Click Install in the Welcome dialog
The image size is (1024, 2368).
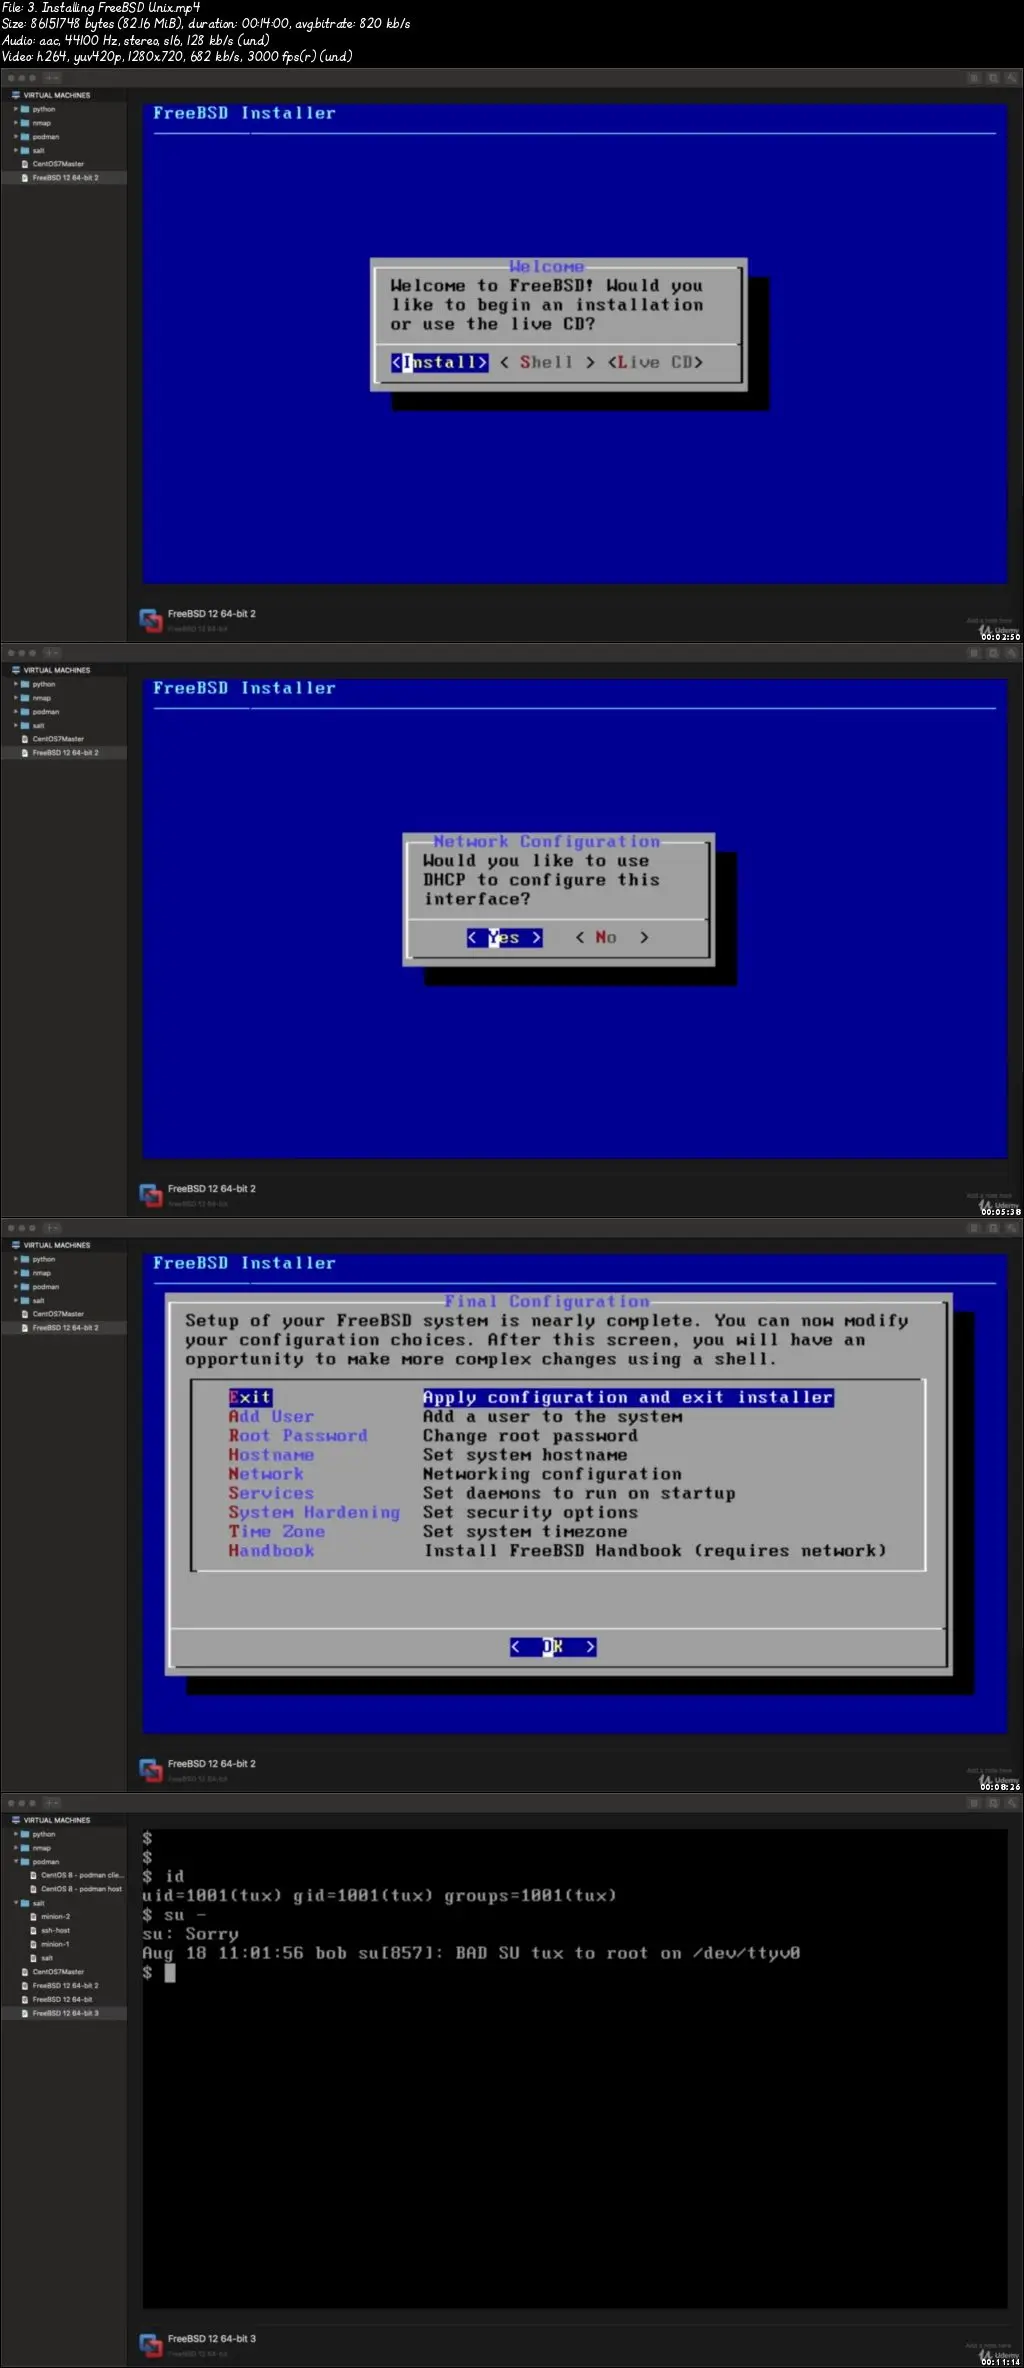point(440,362)
